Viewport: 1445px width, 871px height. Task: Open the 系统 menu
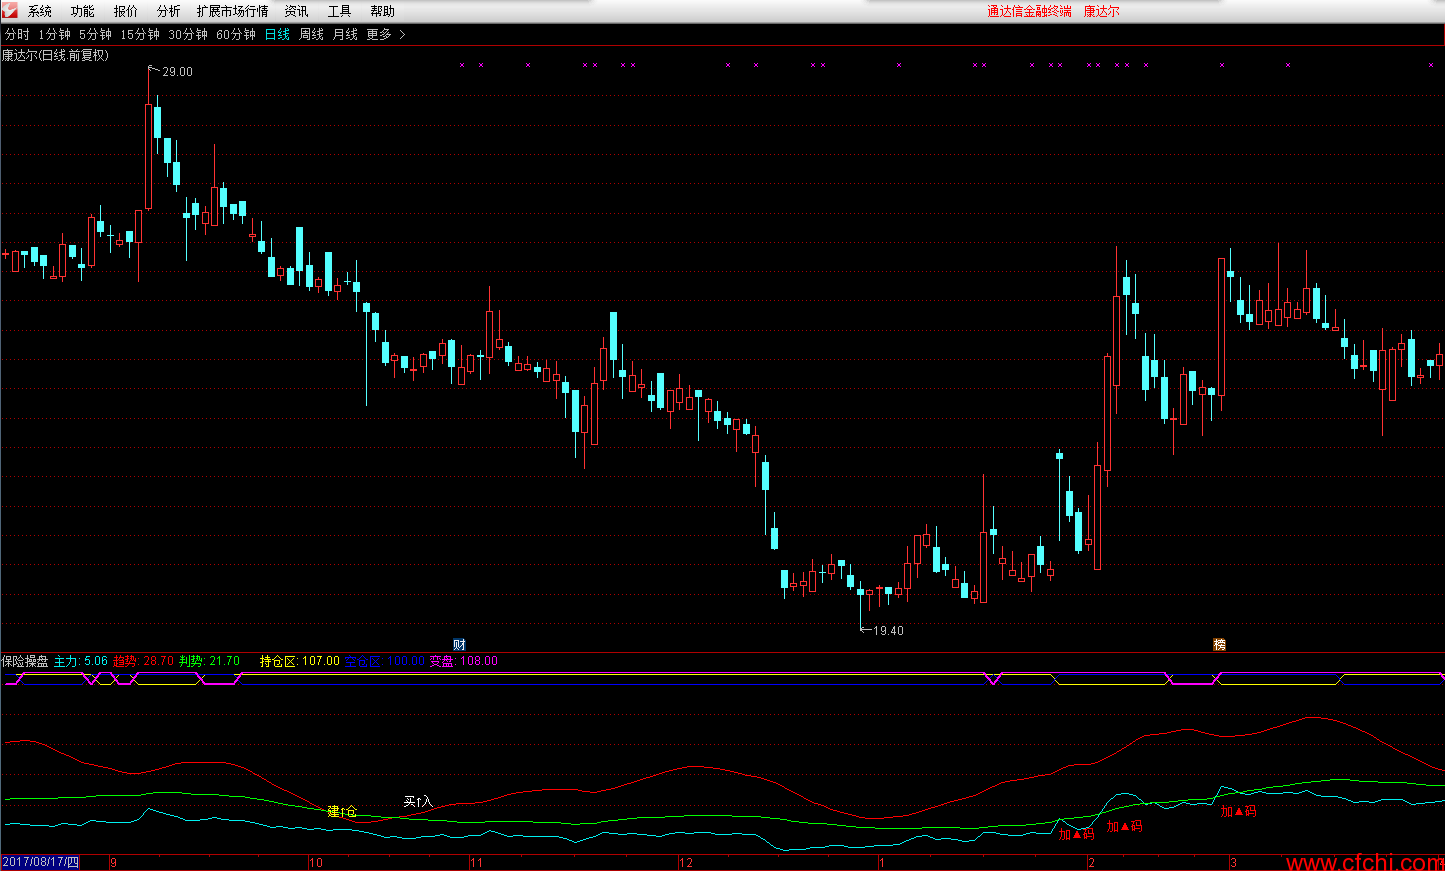[x=40, y=12]
